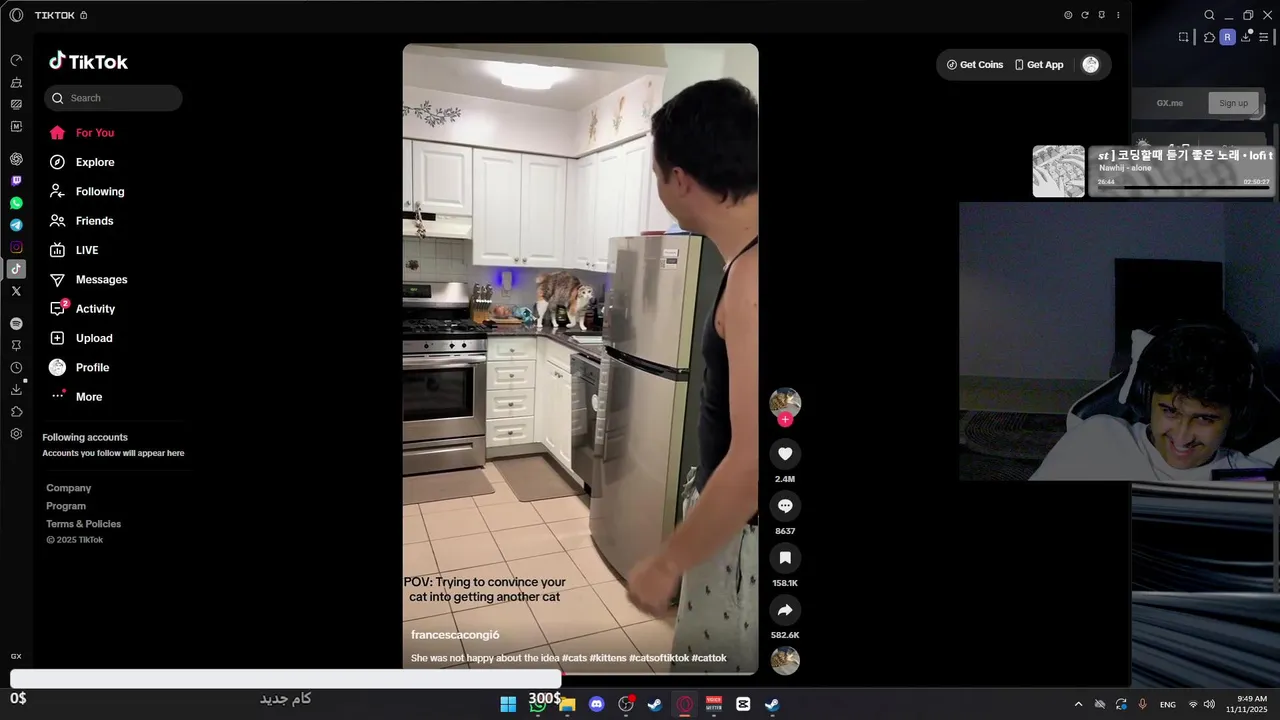Follow creator with the red plus badge
The width and height of the screenshot is (1280, 720).
tap(785, 420)
